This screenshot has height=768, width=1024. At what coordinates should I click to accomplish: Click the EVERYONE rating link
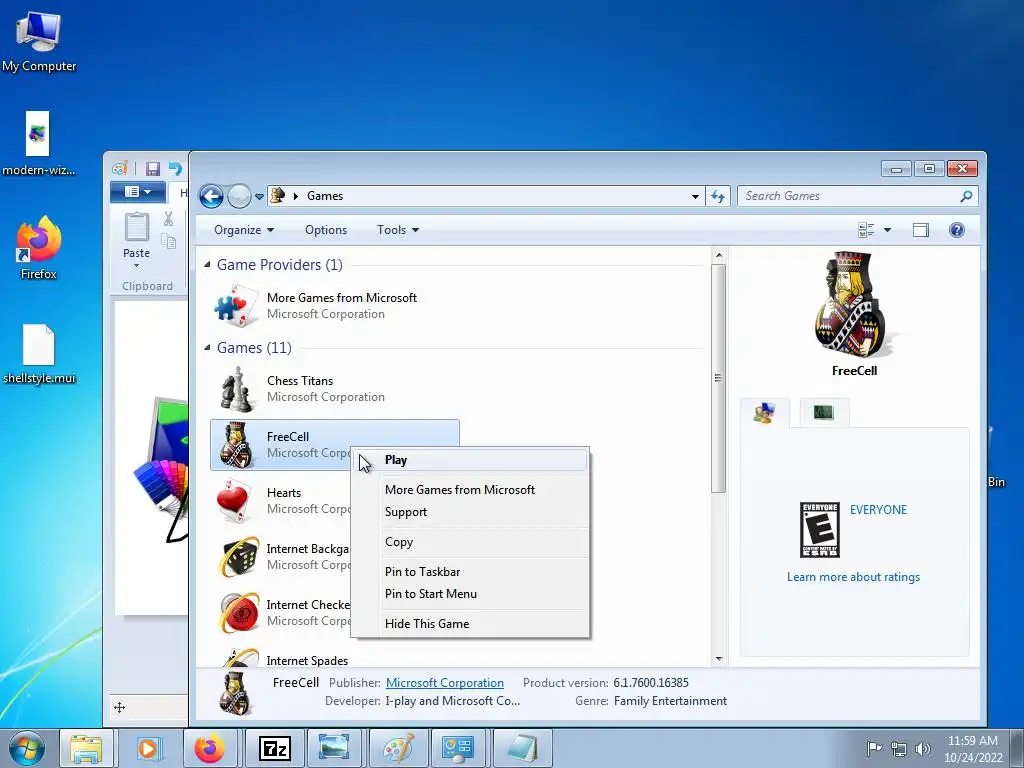coord(878,510)
